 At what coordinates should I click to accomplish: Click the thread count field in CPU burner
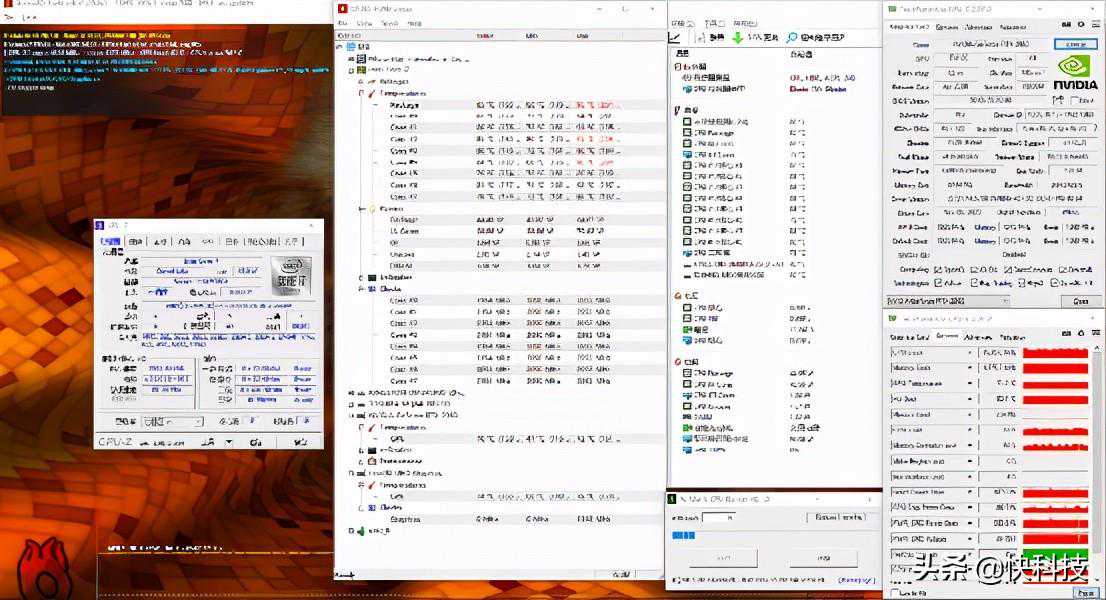[x=718, y=517]
